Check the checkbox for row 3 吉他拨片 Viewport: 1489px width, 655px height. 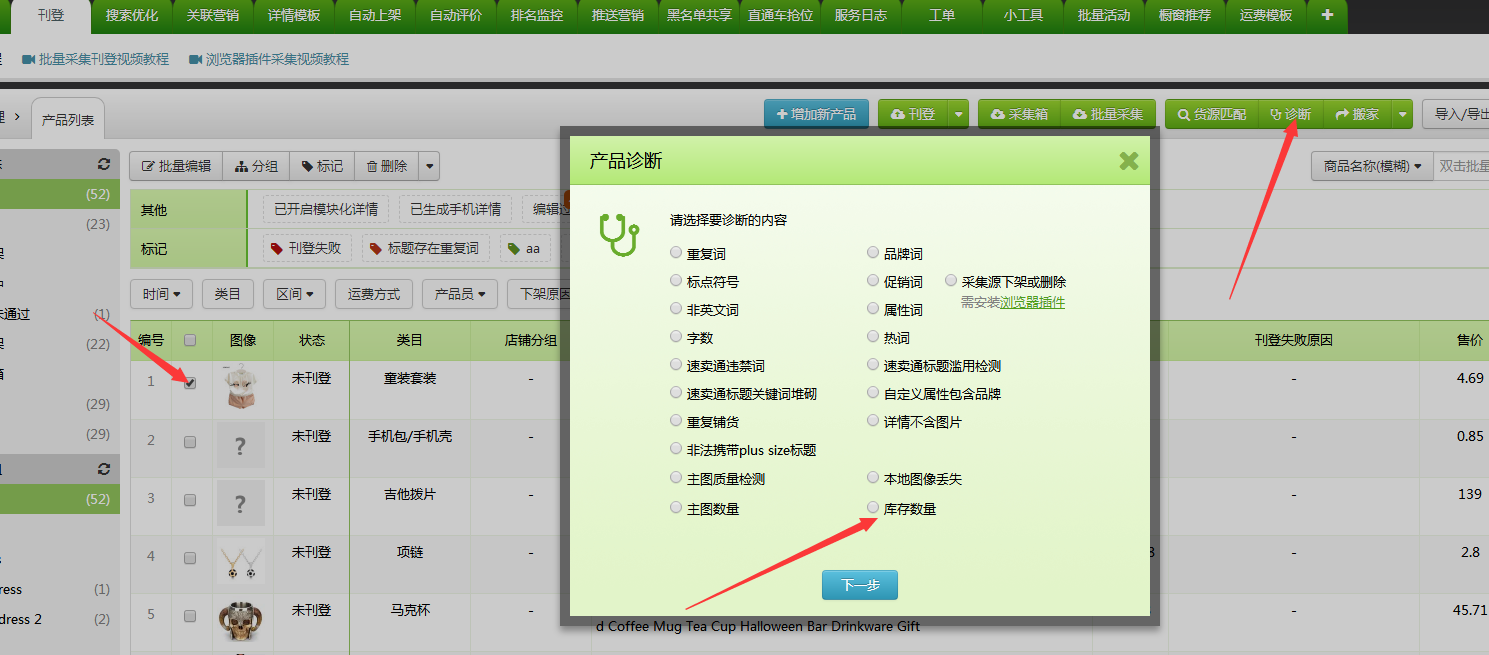(190, 500)
